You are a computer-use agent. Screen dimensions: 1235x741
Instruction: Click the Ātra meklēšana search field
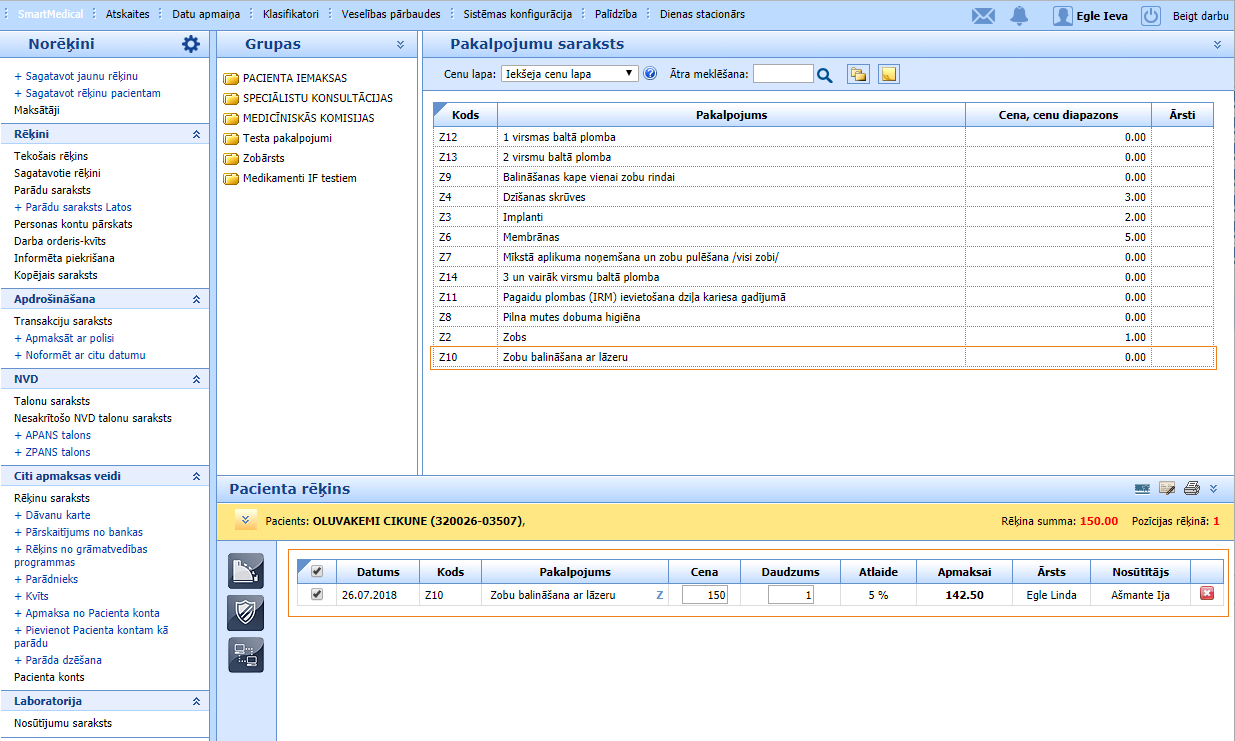pos(782,74)
